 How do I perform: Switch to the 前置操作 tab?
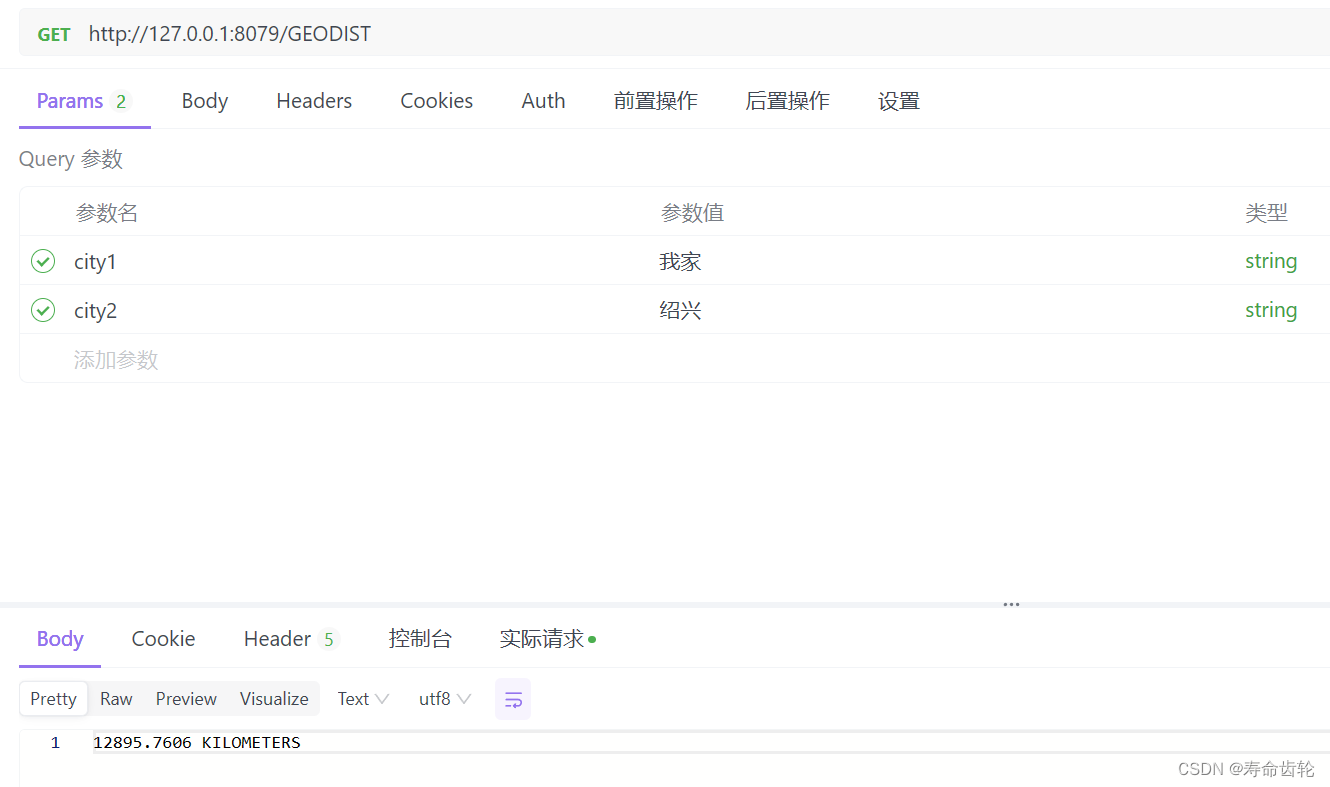coord(655,100)
